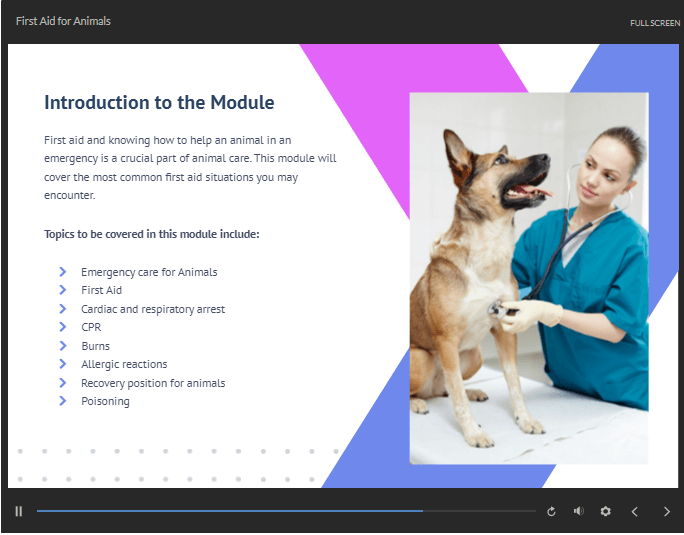
Task: Click the chevron beside Poisoning
Action: (x=63, y=401)
